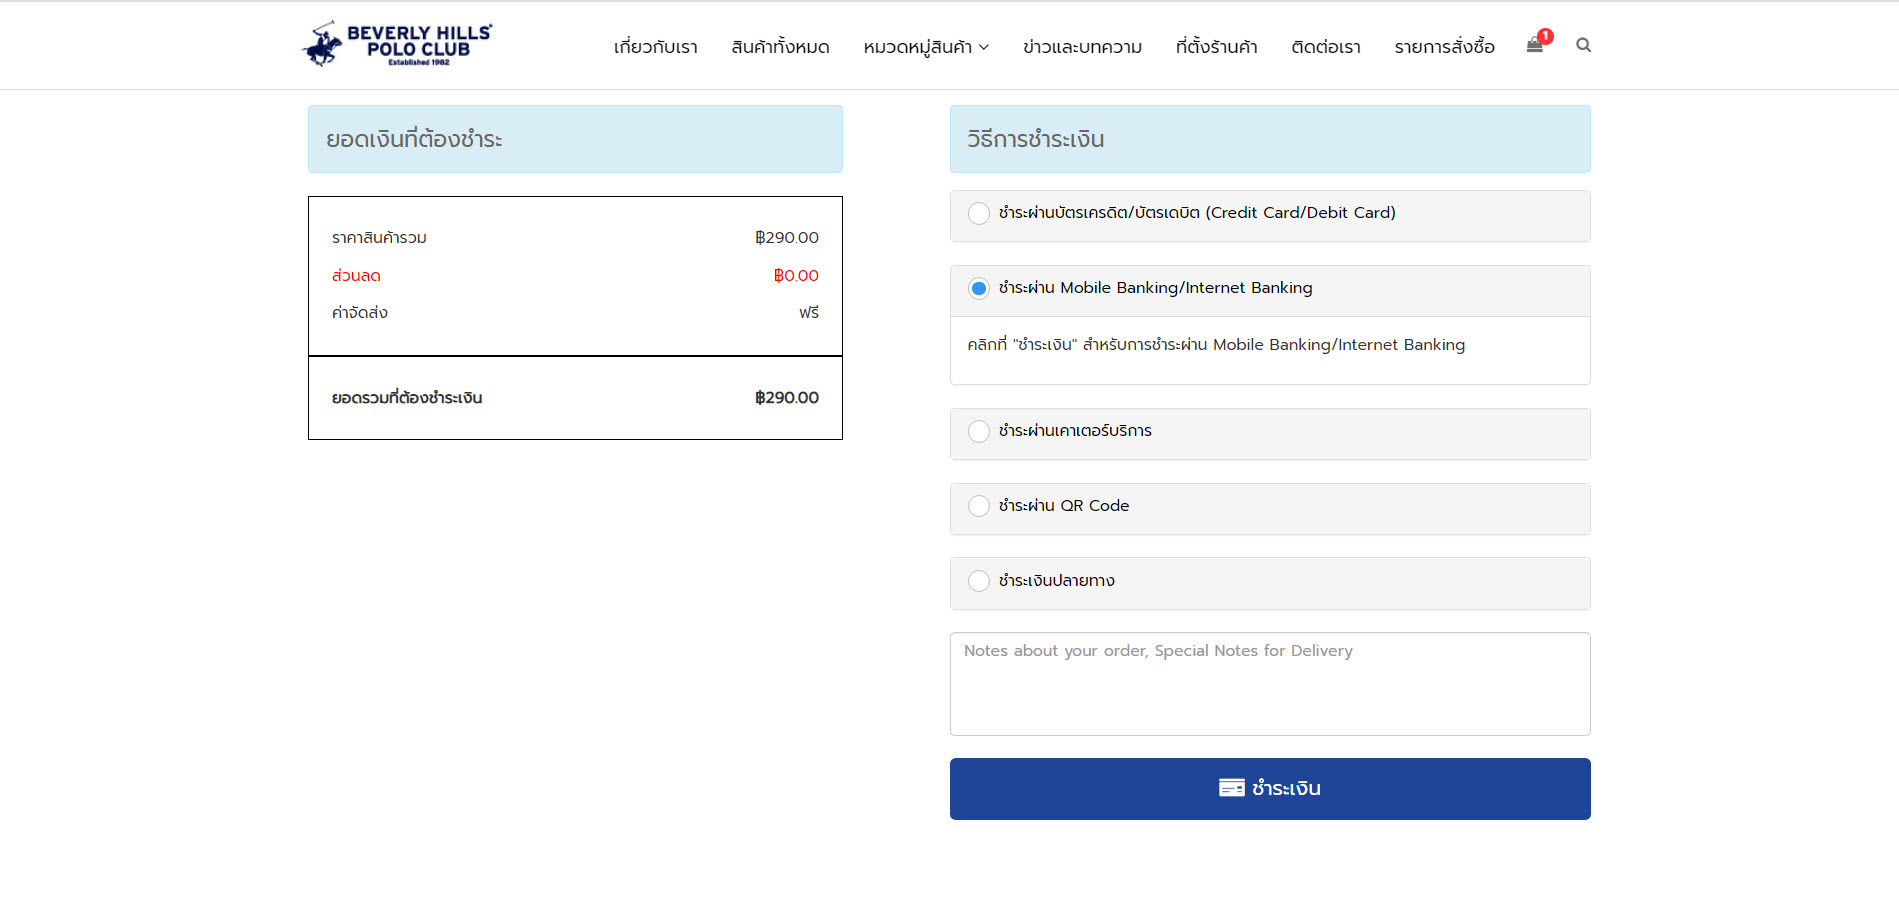1899x903 pixels.
Task: Click the Mobile Banking instruction text
Action: 1216,345
